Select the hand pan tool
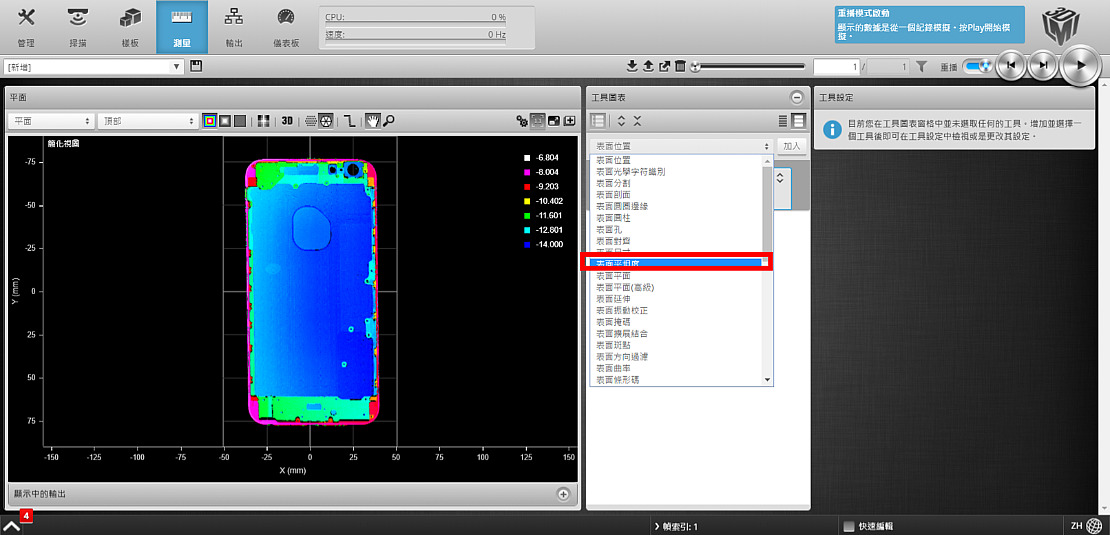This screenshot has height=535, width=1110. [372, 121]
